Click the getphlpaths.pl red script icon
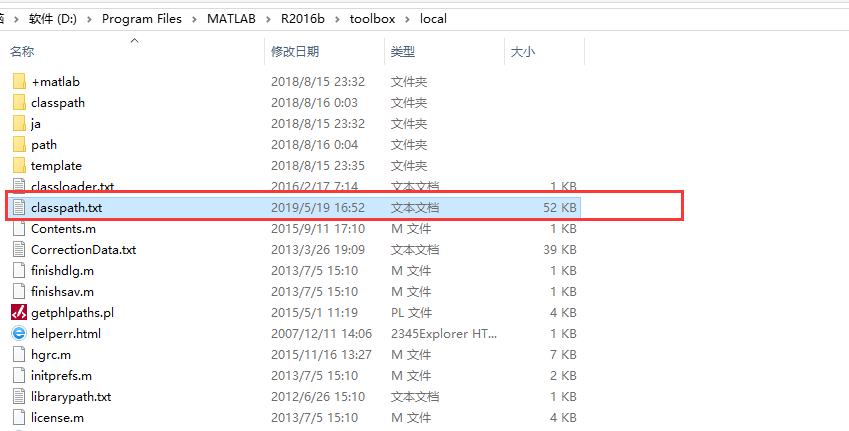 (19, 312)
